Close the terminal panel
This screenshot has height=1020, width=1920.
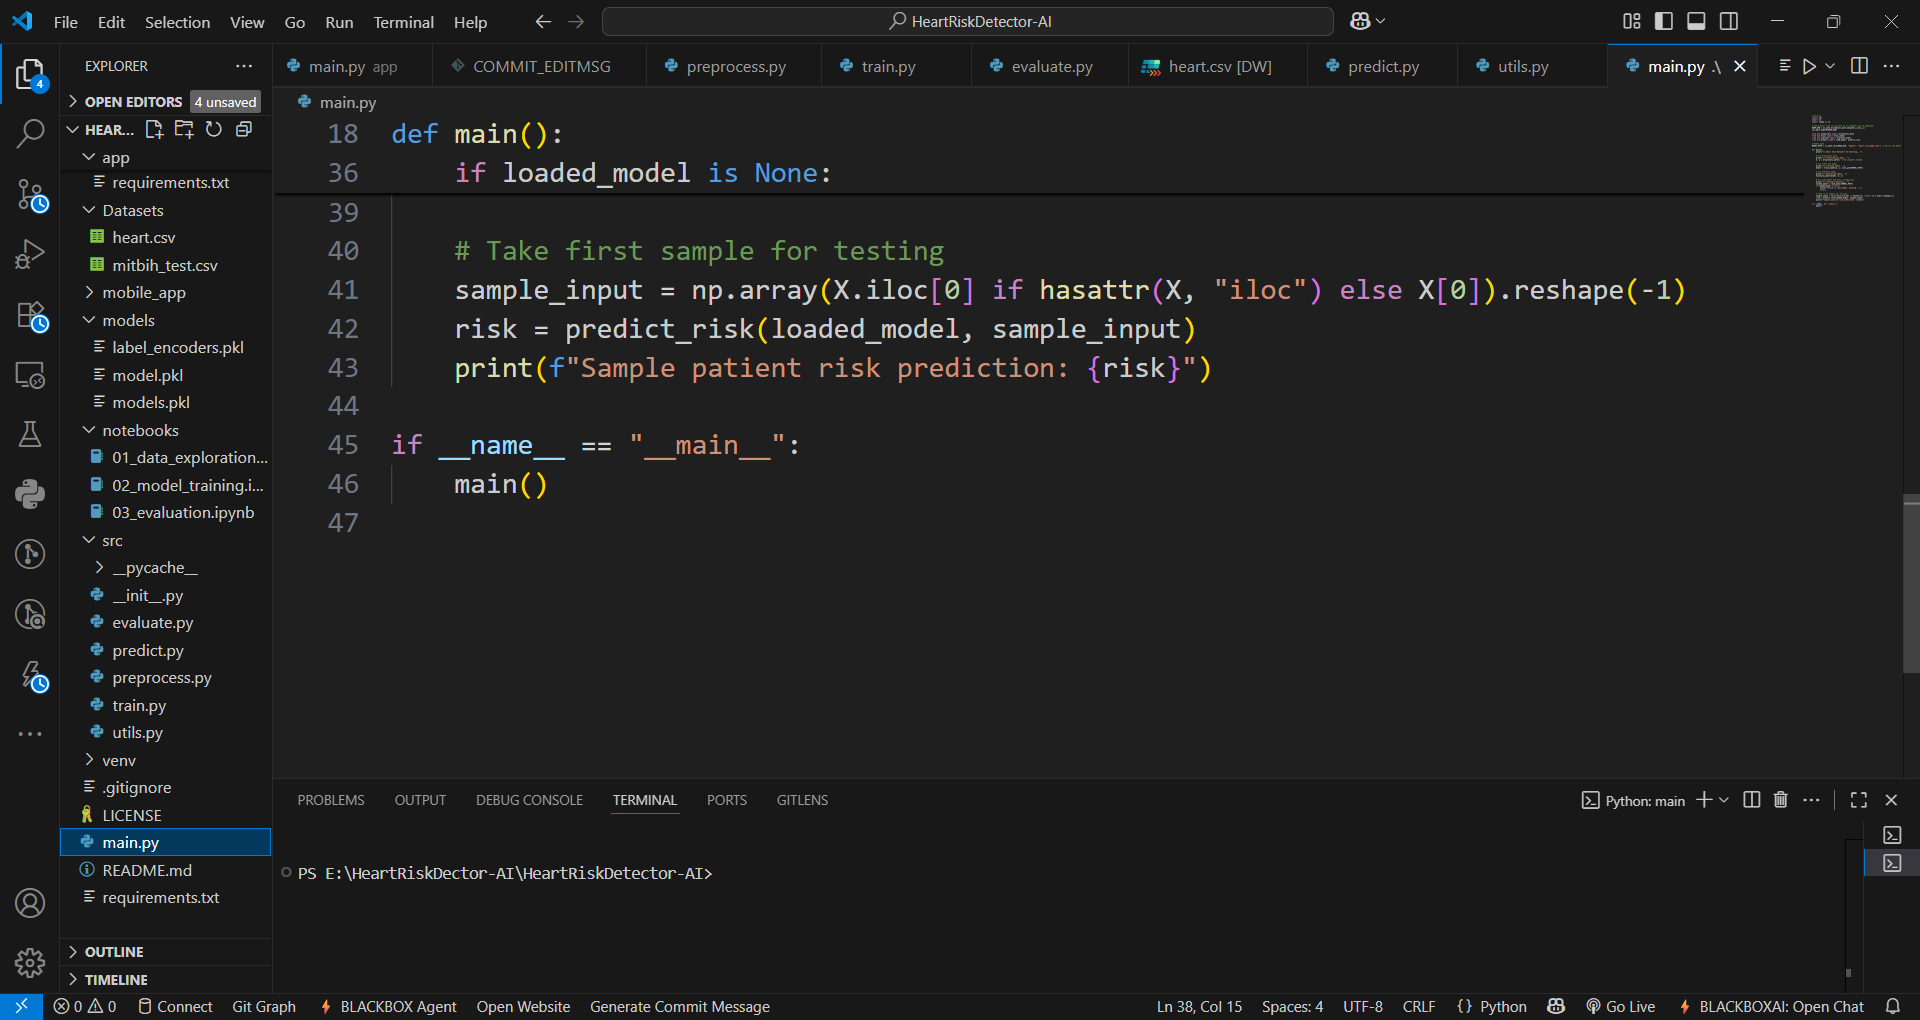click(1891, 800)
